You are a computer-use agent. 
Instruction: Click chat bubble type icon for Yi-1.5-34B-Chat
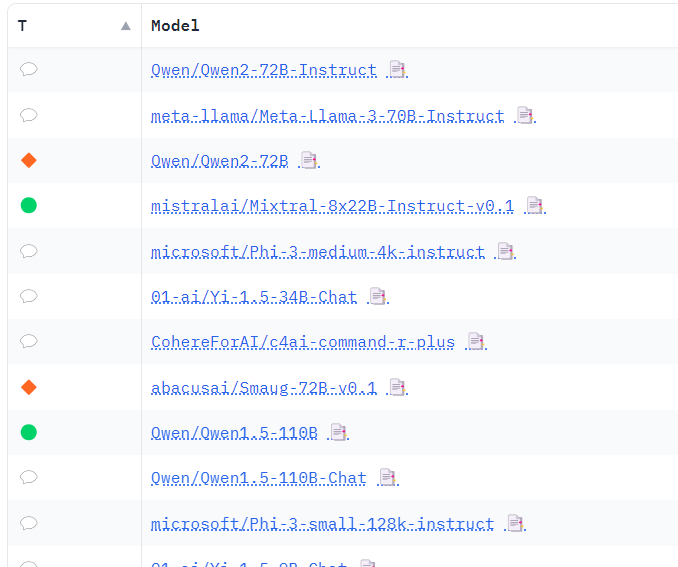point(29,296)
